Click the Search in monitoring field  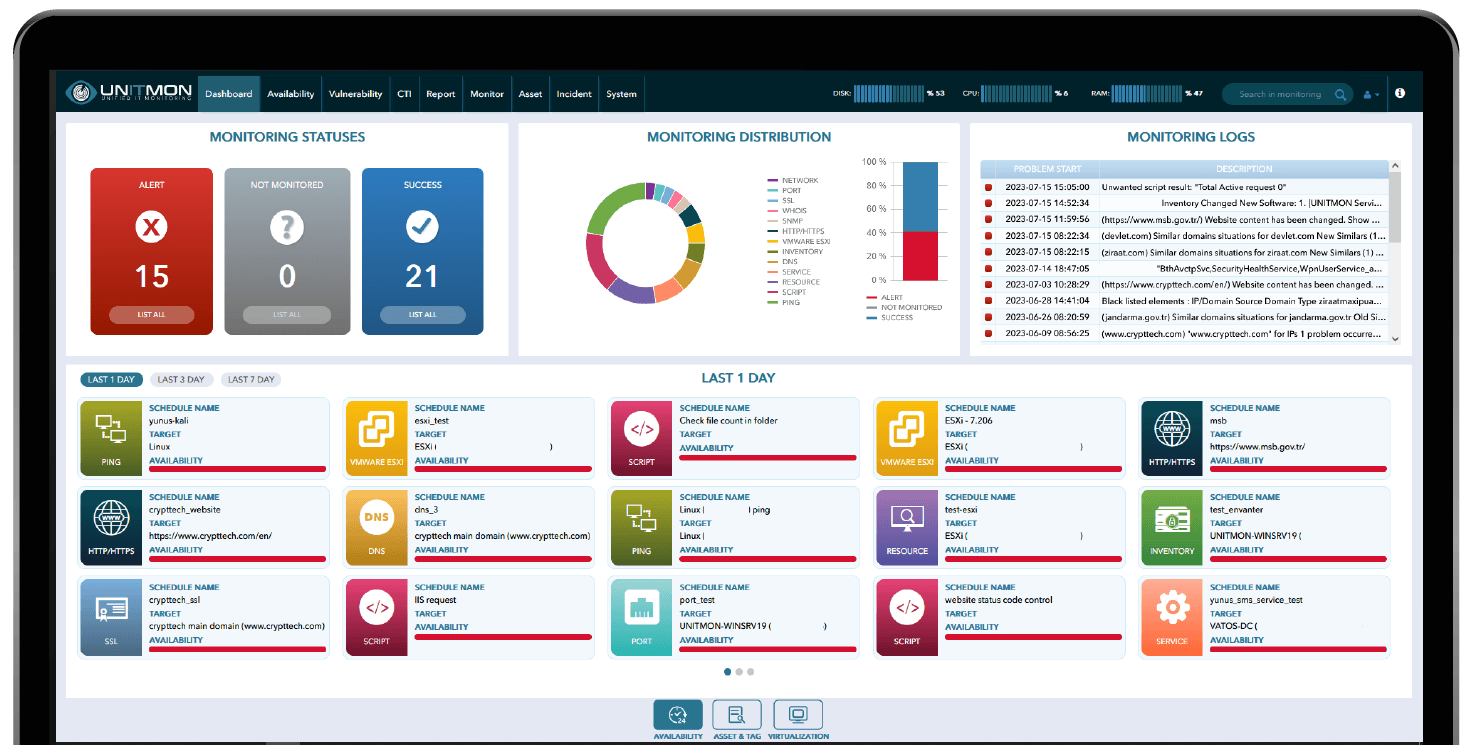click(x=1287, y=94)
